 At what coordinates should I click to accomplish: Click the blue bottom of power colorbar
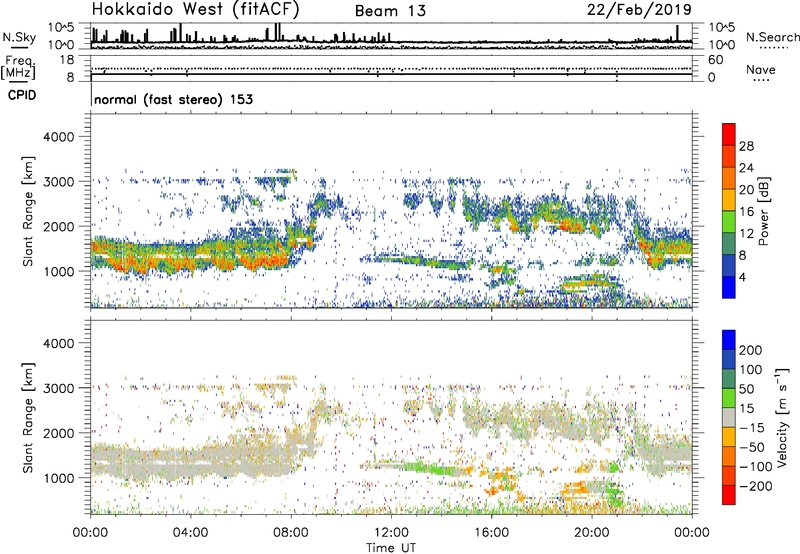tap(729, 287)
